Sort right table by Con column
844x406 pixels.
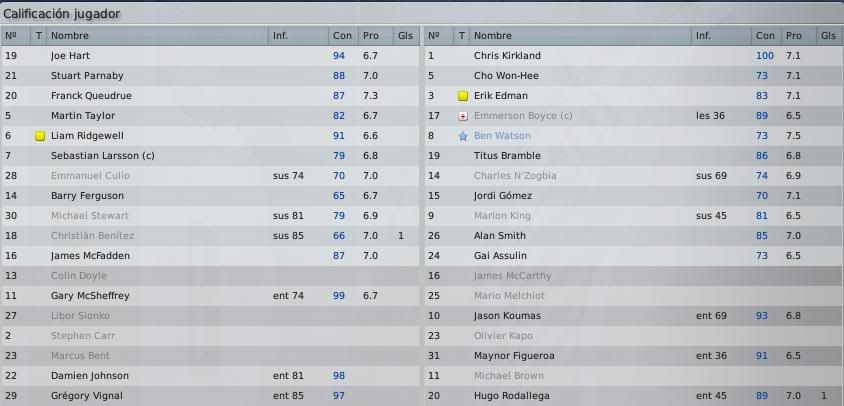click(765, 36)
